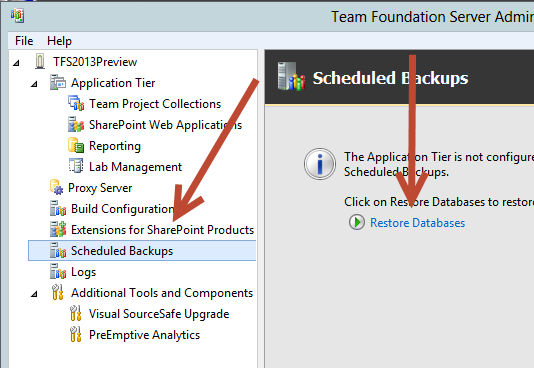Click the Application Tier node icon
The image size is (534, 368).
(x=58, y=82)
